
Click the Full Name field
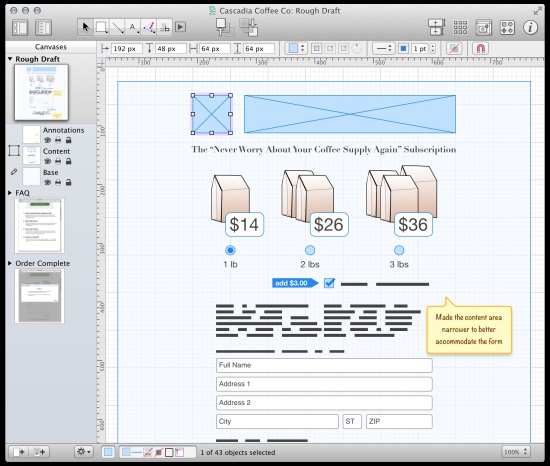coord(324,365)
